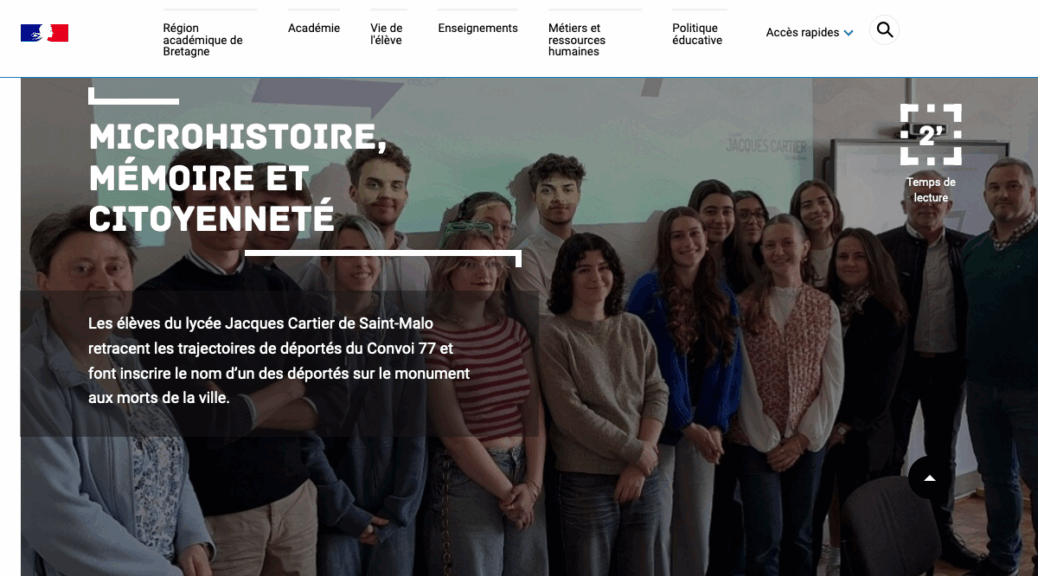Click the 2' reading time icon

931,134
